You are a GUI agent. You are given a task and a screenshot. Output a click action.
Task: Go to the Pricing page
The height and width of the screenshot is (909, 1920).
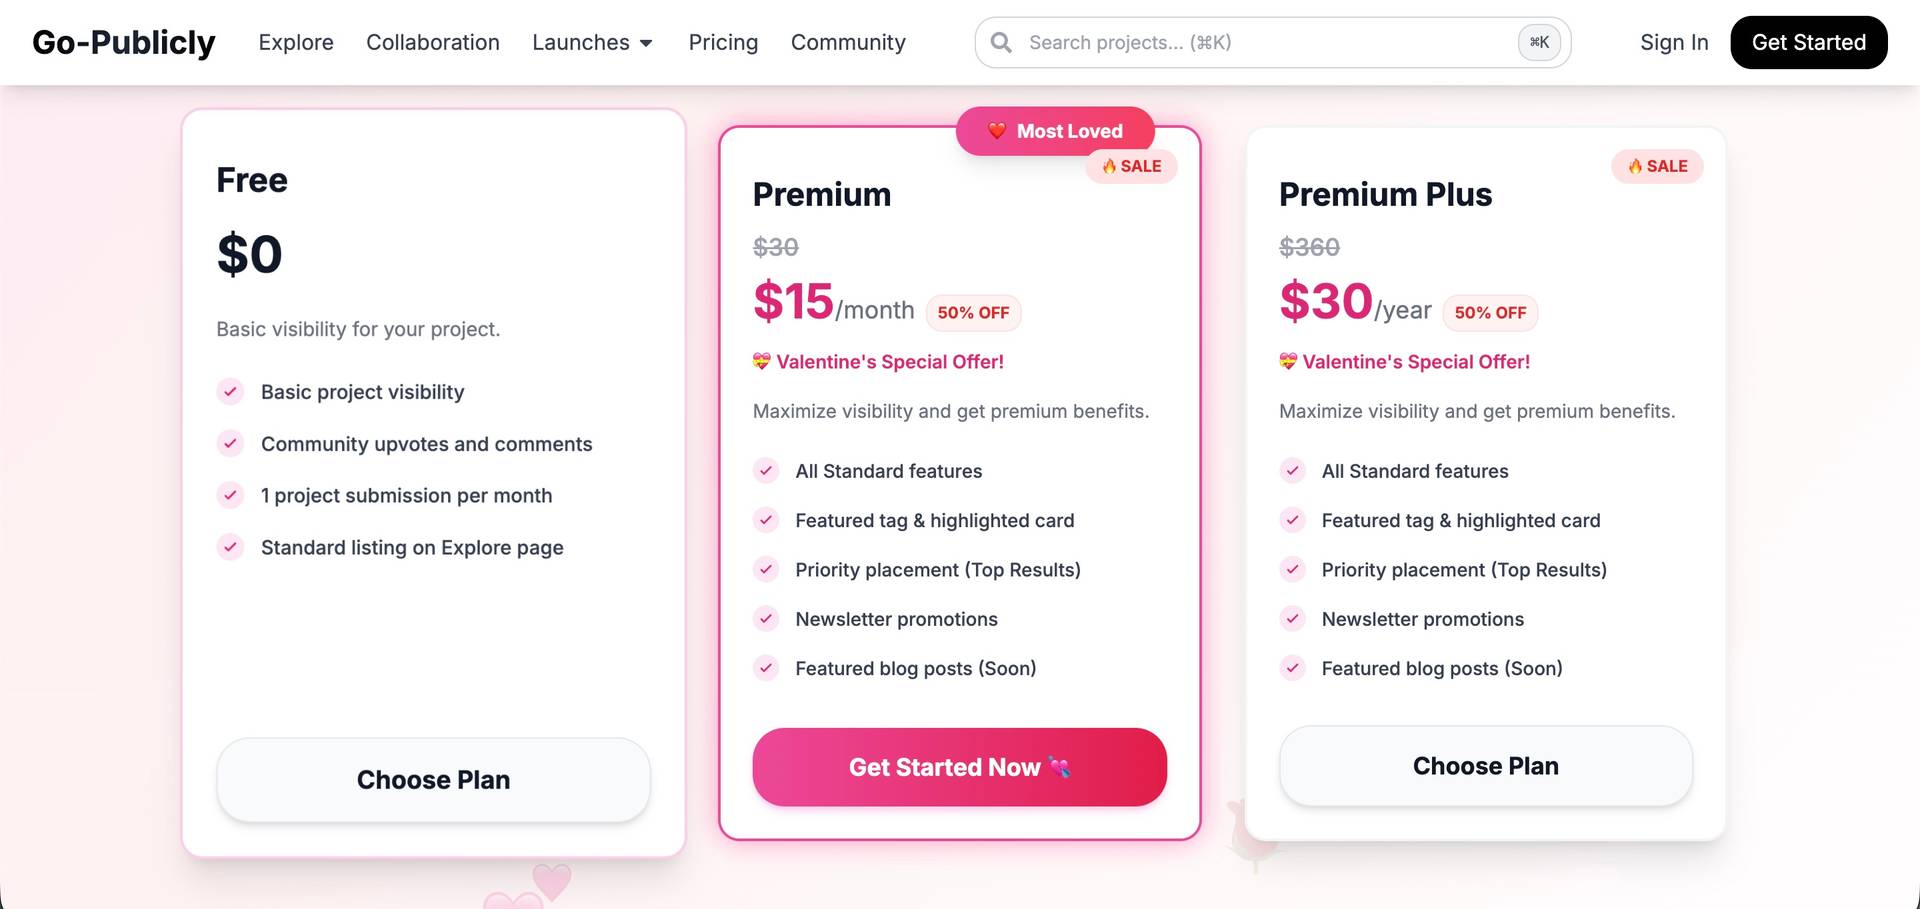point(723,43)
